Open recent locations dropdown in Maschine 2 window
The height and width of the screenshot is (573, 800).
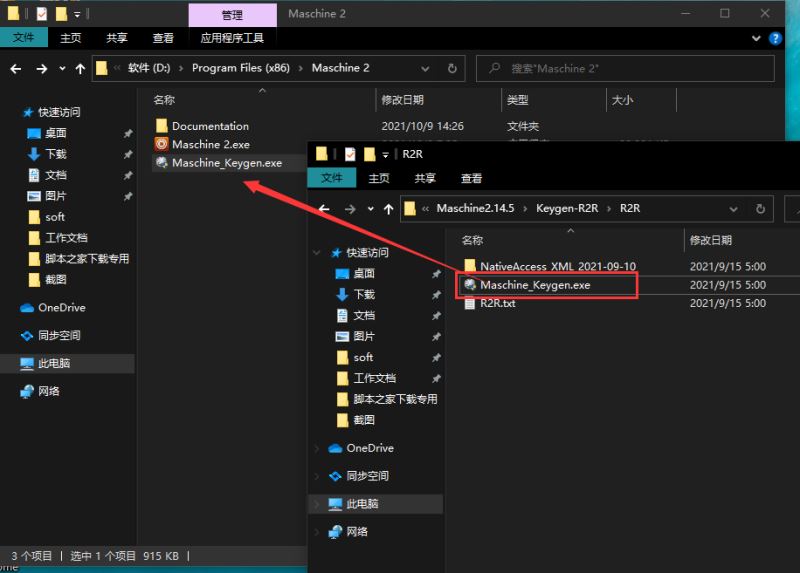tap(62, 68)
